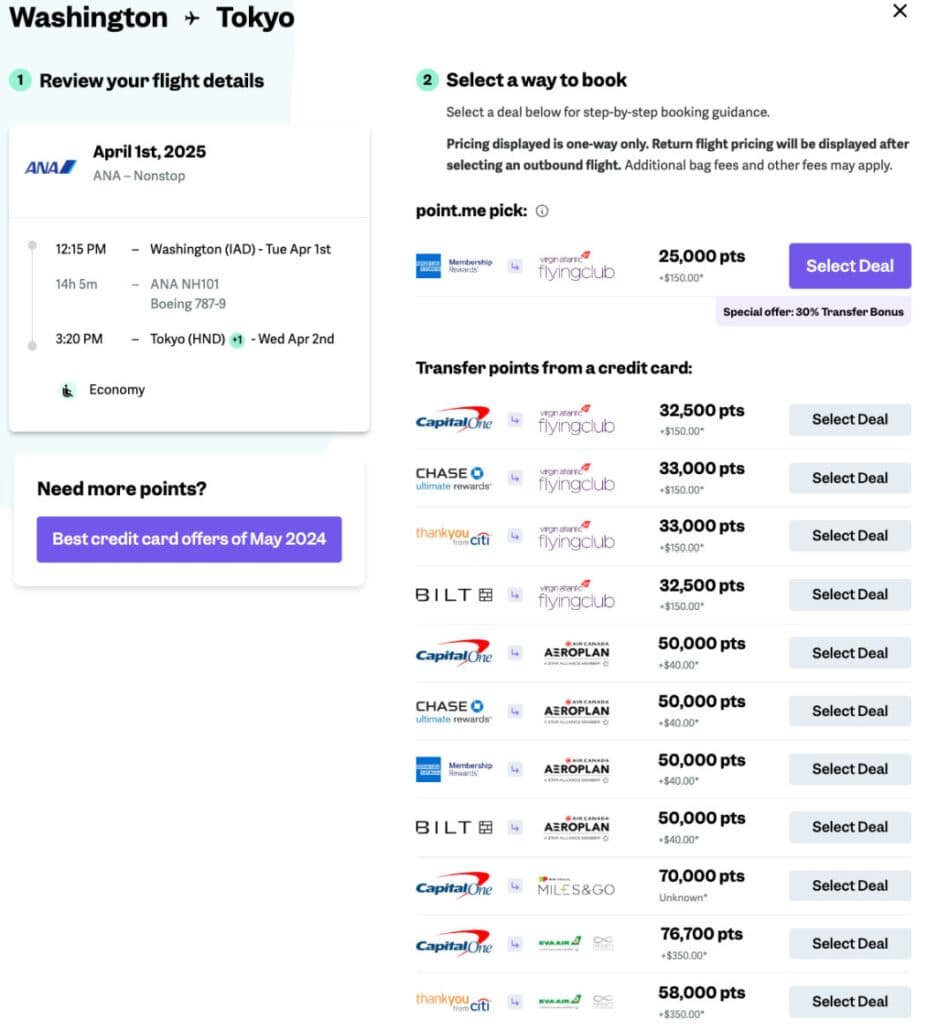Click the Bilt logo for the Aeroplan deal
This screenshot has width=927, height=1024.
[454, 827]
